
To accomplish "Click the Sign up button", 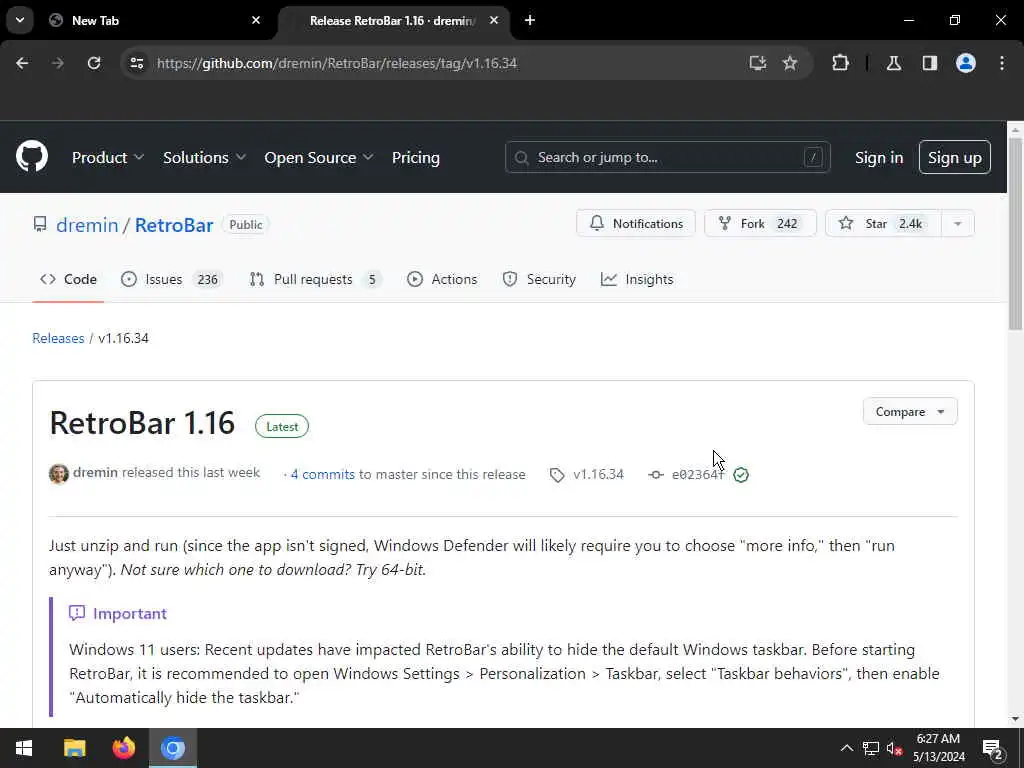I will [x=954, y=157].
